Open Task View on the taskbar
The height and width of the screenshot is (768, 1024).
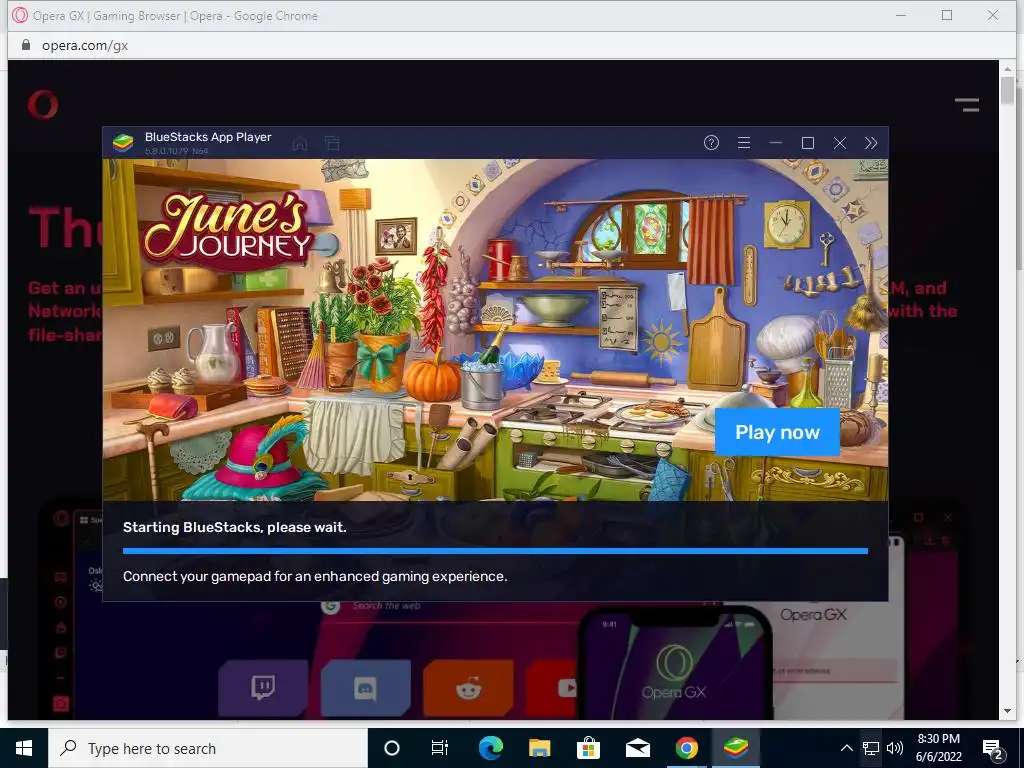(x=440, y=748)
